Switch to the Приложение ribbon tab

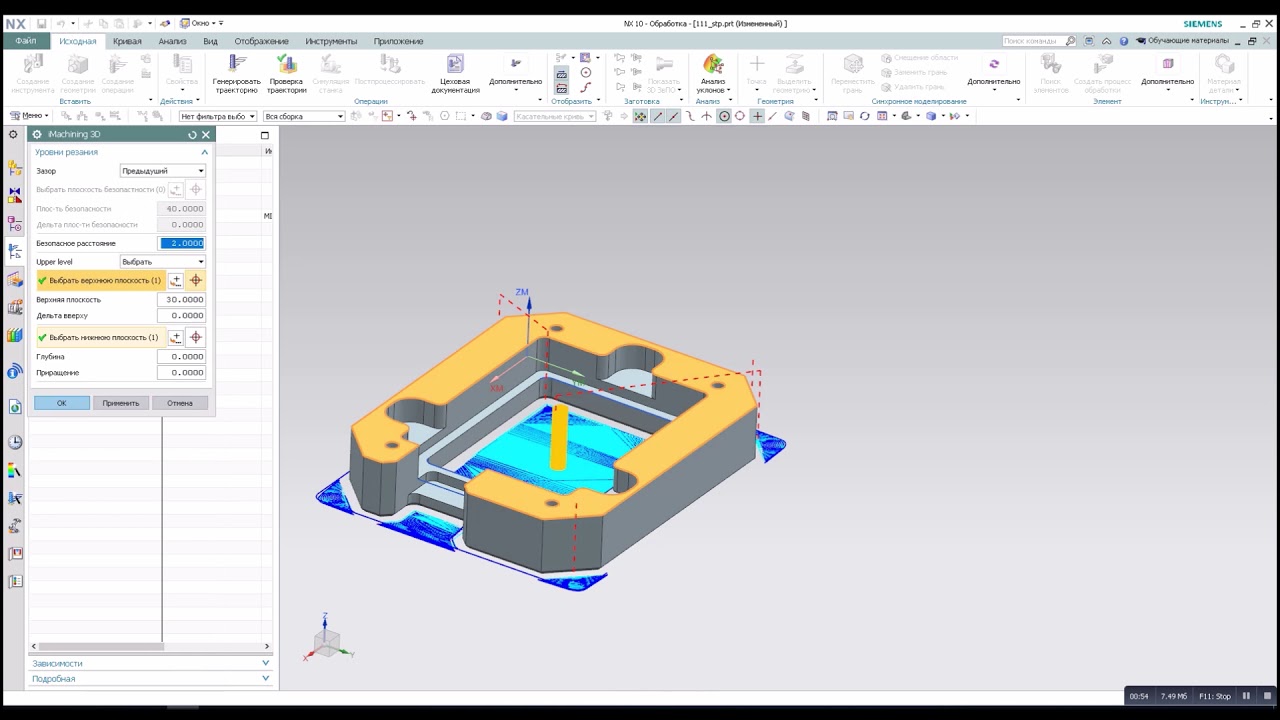pos(398,41)
